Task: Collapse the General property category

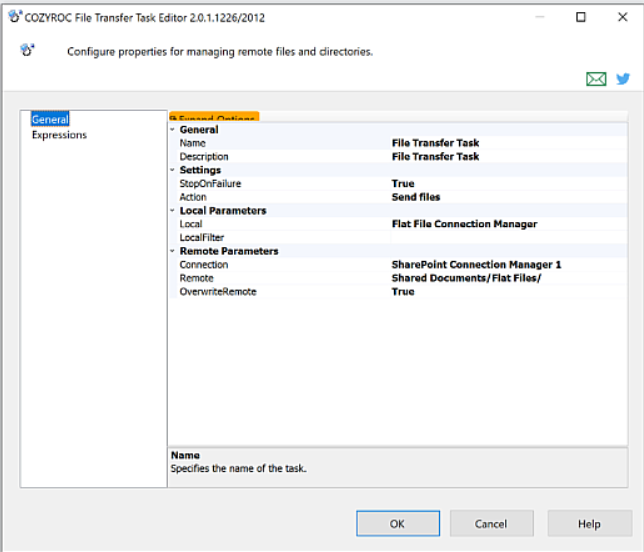Action: pos(172,129)
